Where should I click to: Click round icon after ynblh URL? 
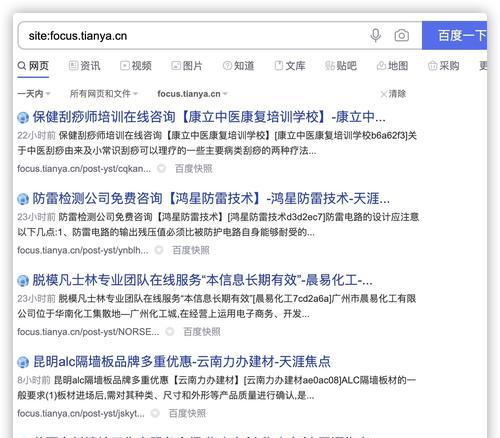159,250
